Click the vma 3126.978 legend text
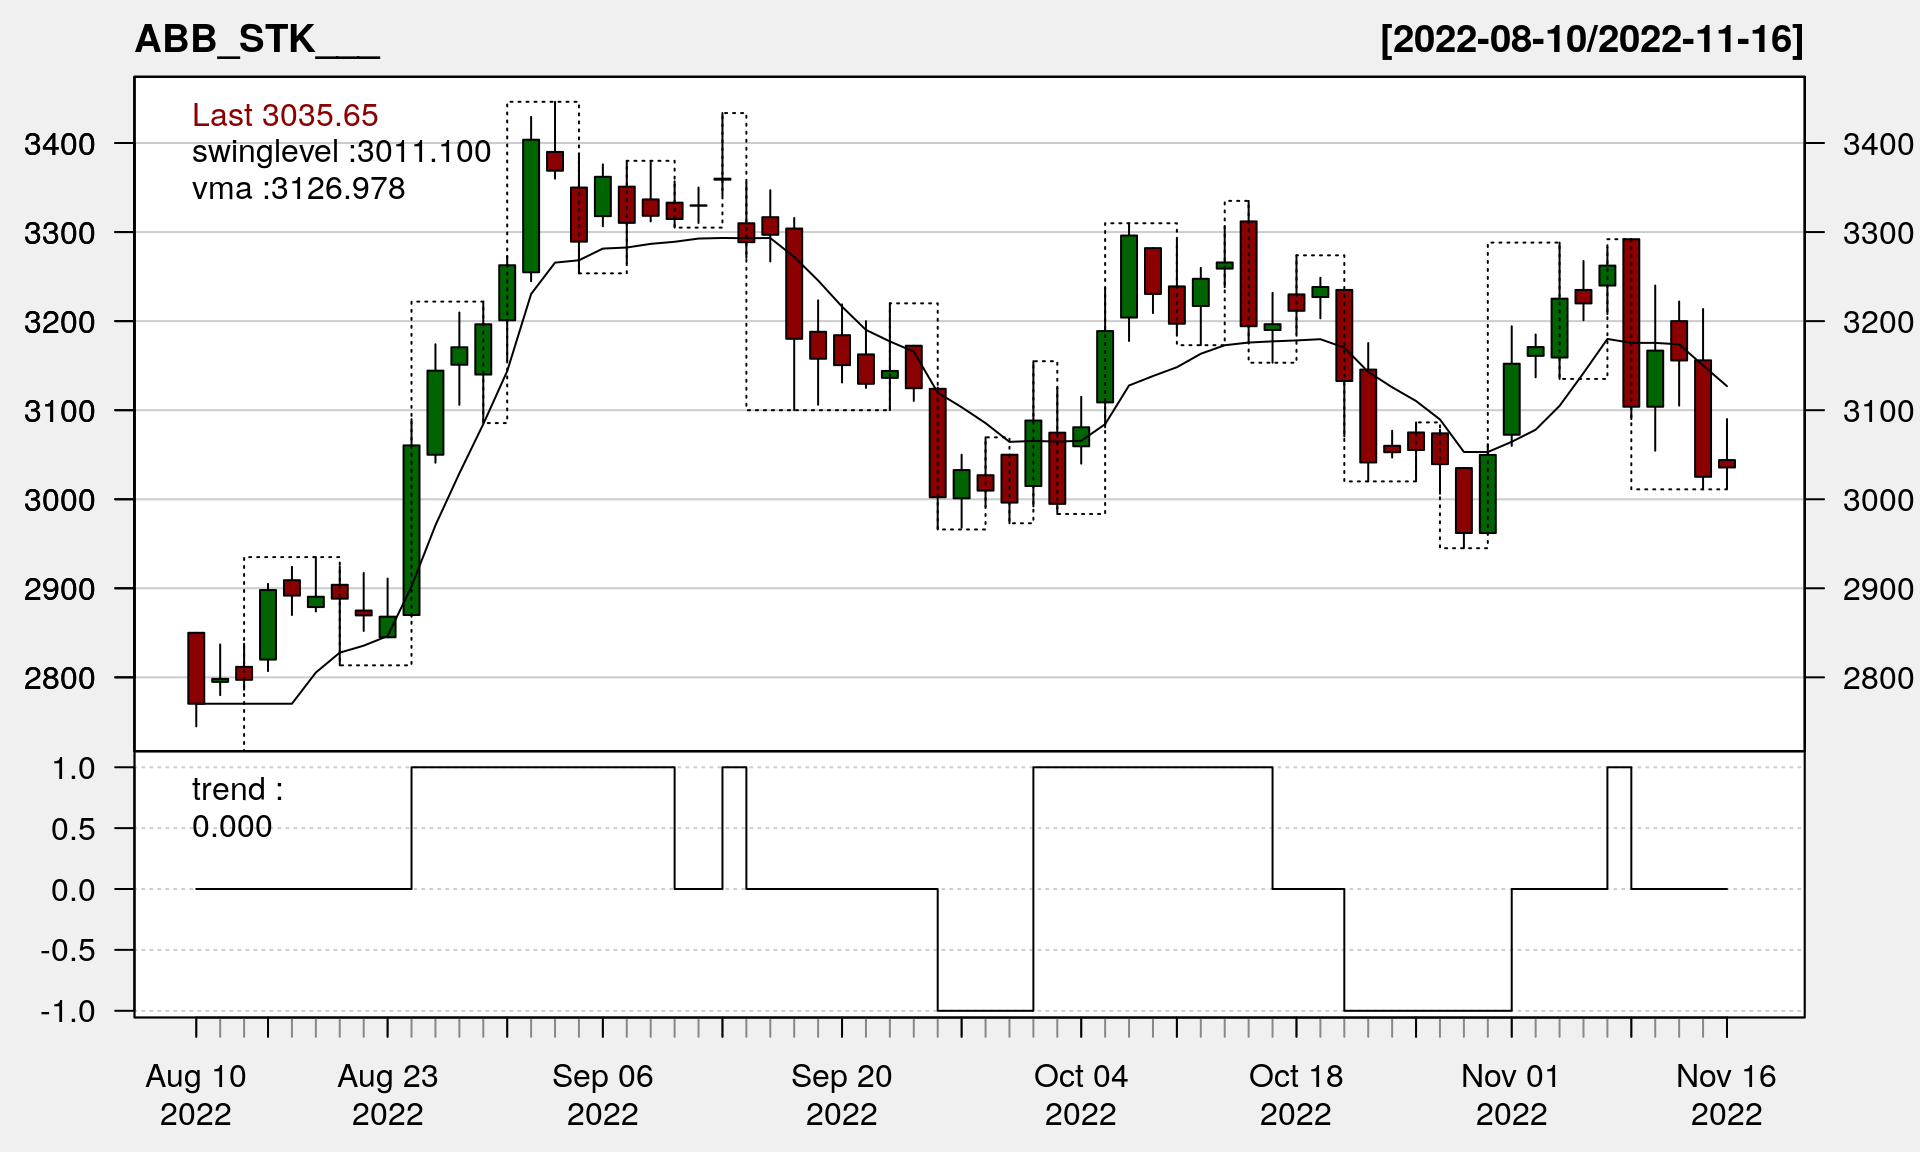Image resolution: width=1920 pixels, height=1152 pixels. (x=298, y=189)
